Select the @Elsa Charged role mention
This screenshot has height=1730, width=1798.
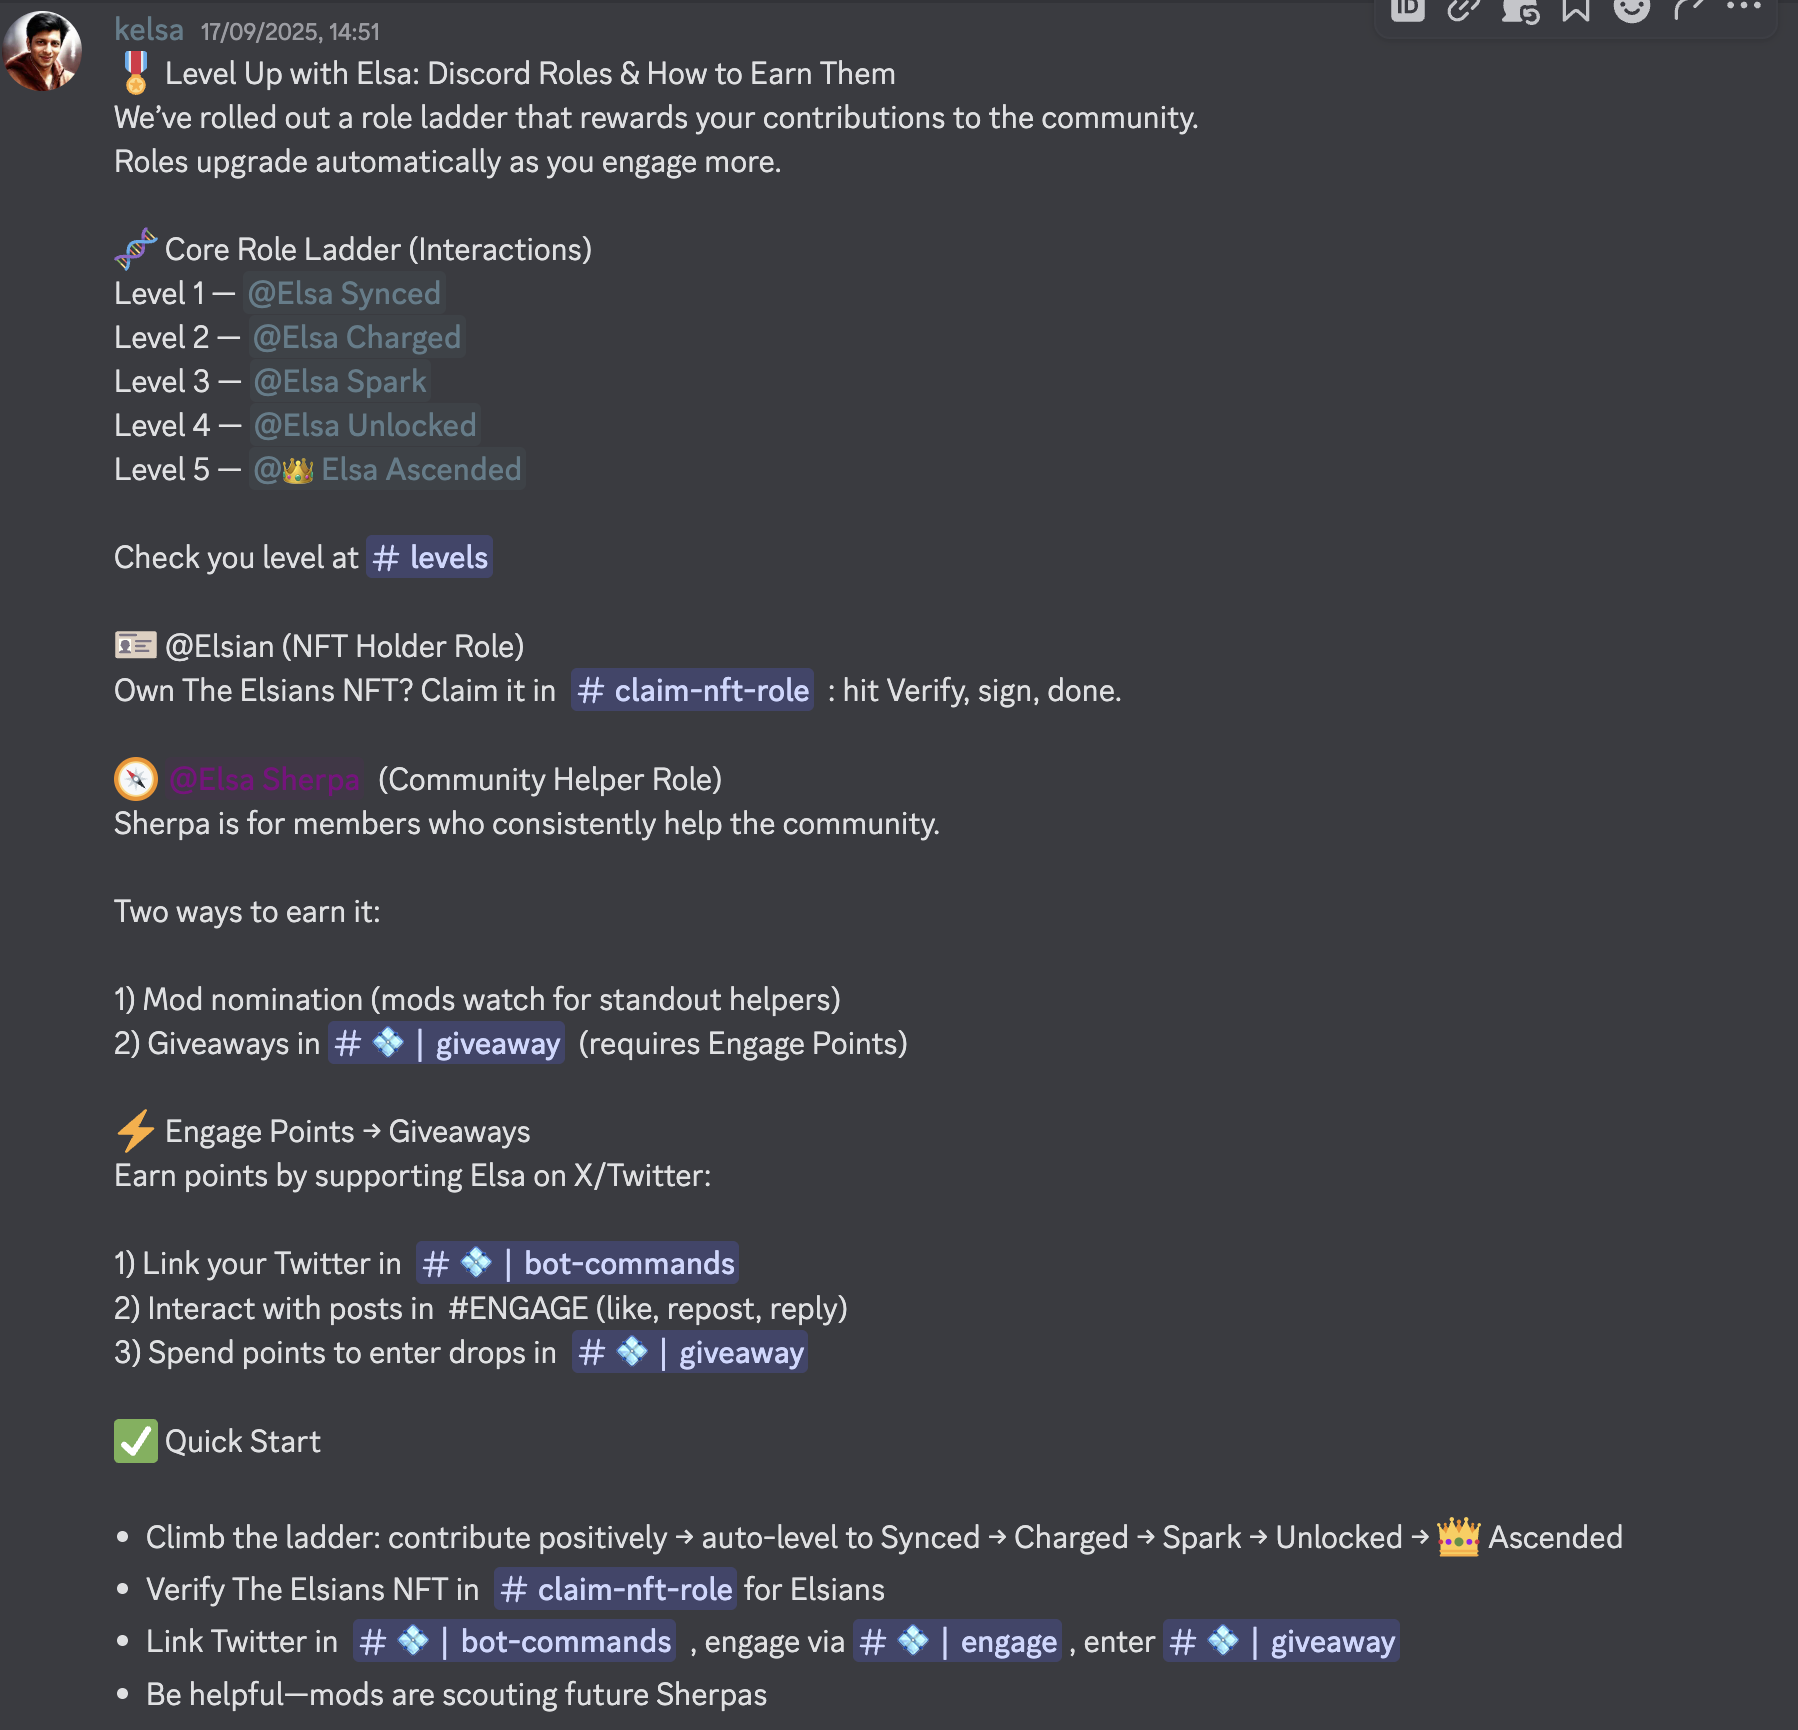point(357,338)
